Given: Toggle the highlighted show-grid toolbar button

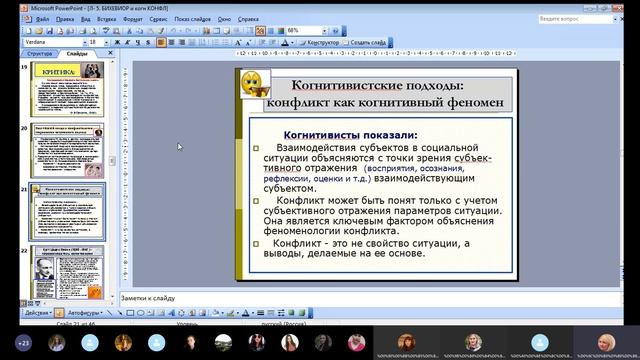Looking at the screenshot, I should pyautogui.click(x=260, y=31).
